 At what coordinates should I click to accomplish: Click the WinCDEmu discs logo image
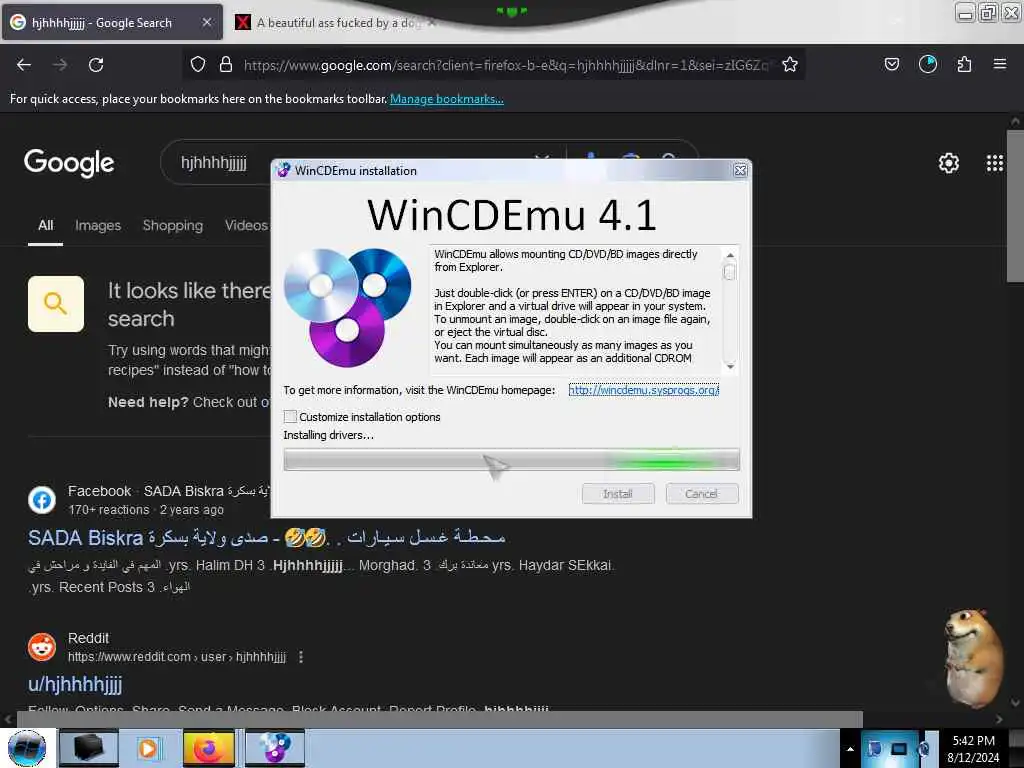[x=347, y=307]
